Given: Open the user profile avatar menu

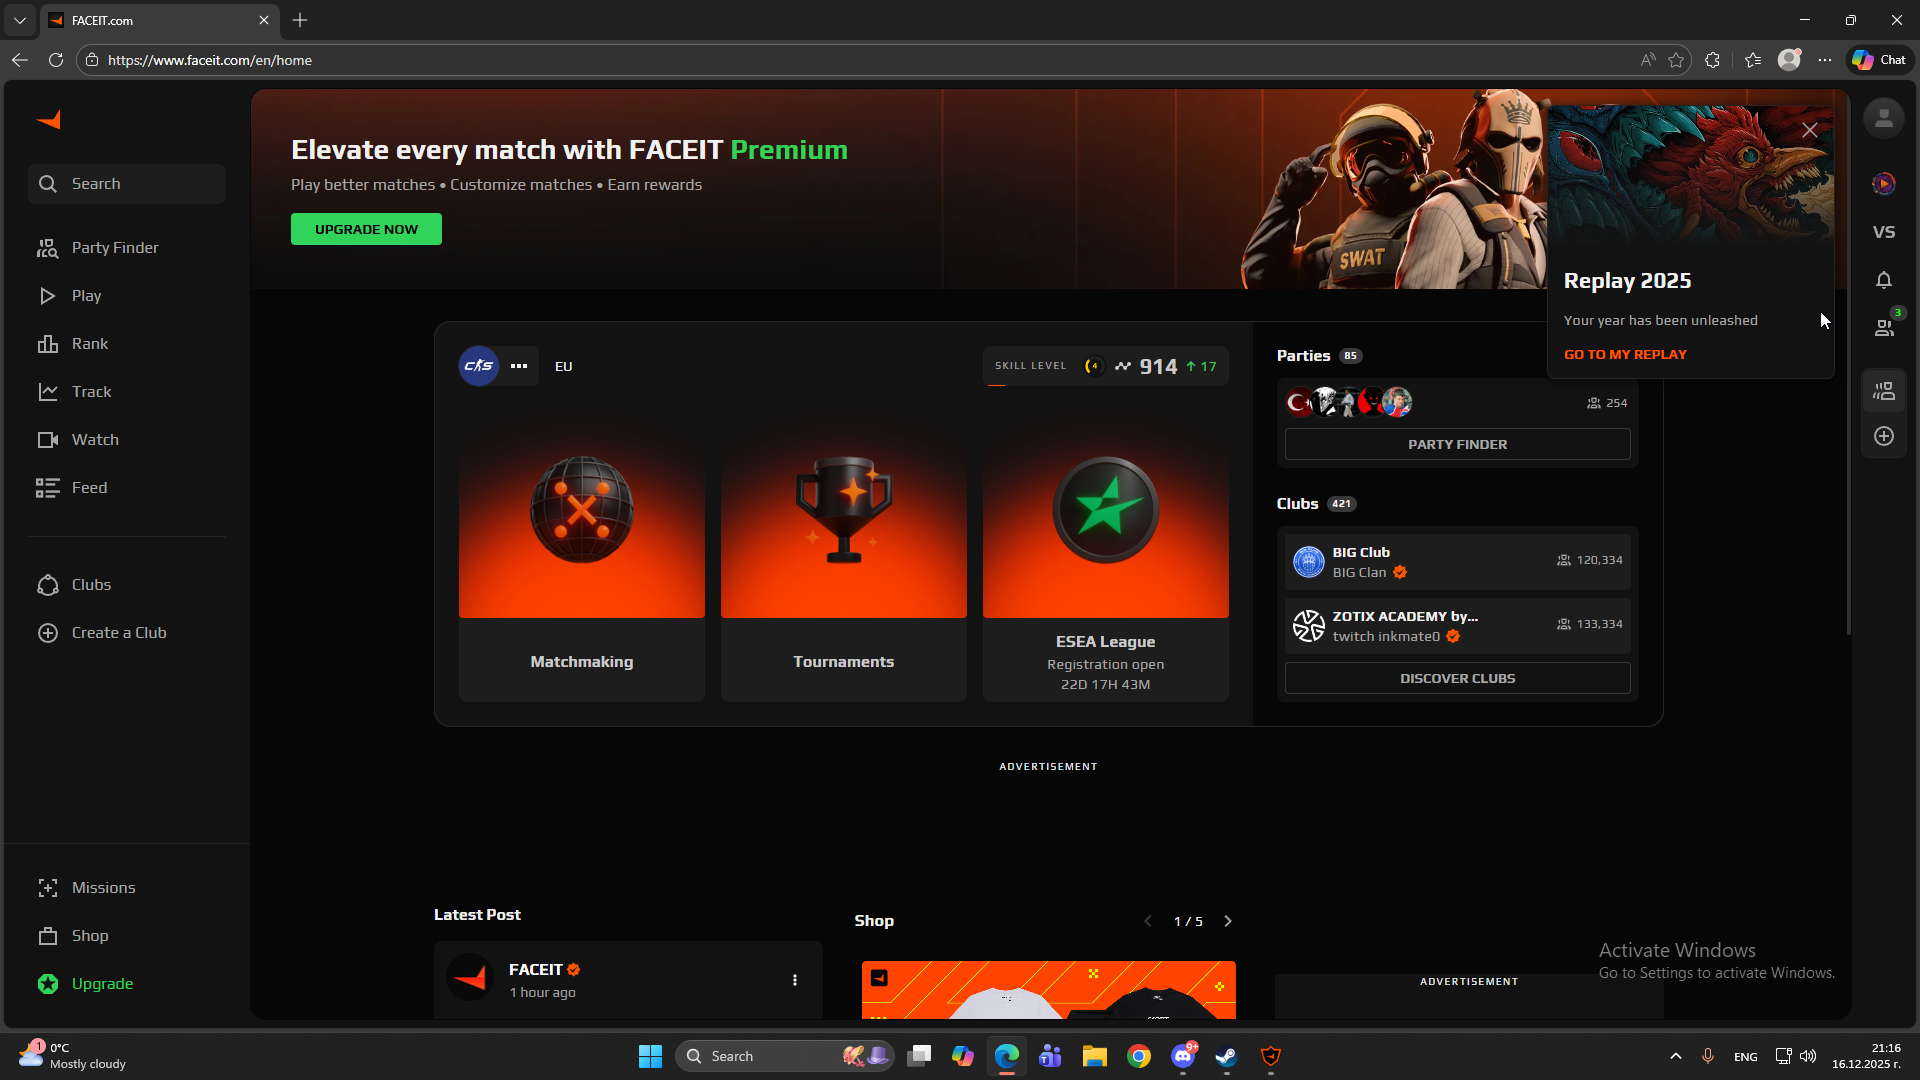Looking at the screenshot, I should coord(1884,119).
